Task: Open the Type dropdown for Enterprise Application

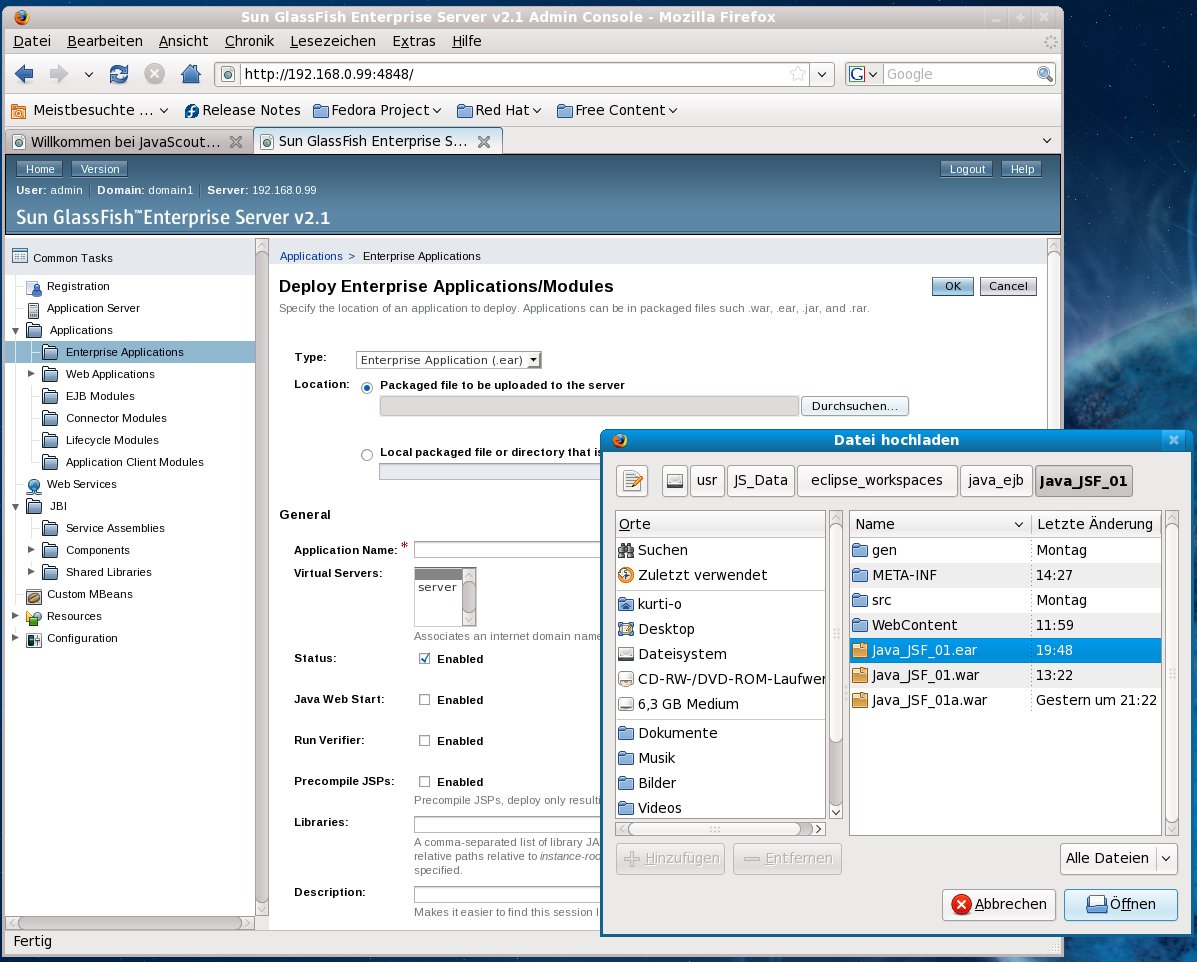Action: pos(449,360)
